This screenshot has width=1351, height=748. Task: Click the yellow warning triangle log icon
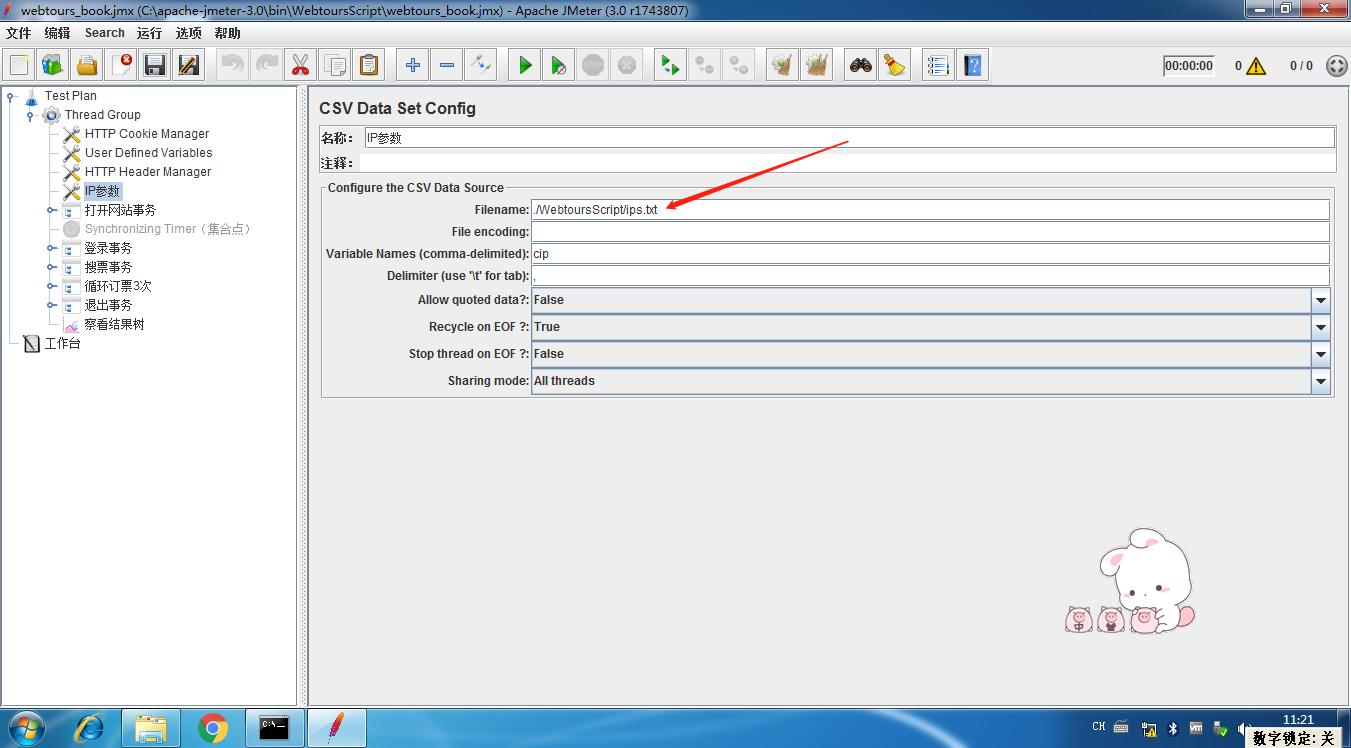1256,66
